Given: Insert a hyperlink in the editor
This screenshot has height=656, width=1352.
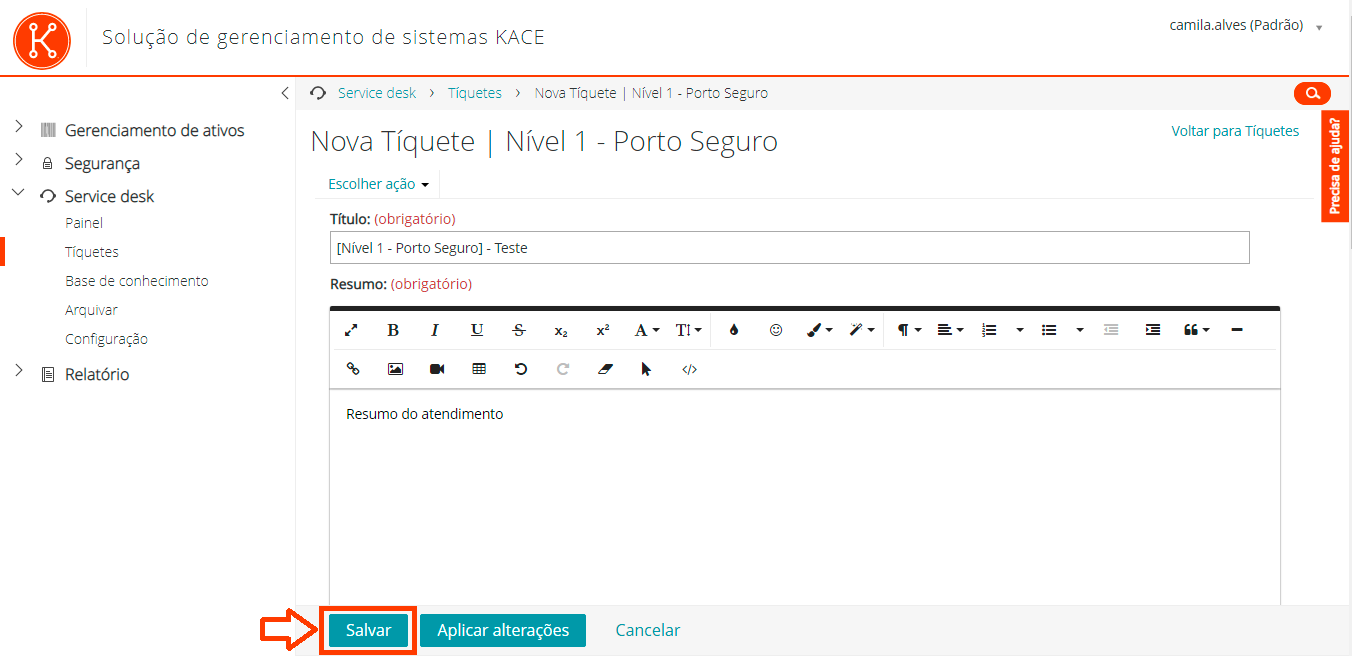Looking at the screenshot, I should click(x=353, y=369).
